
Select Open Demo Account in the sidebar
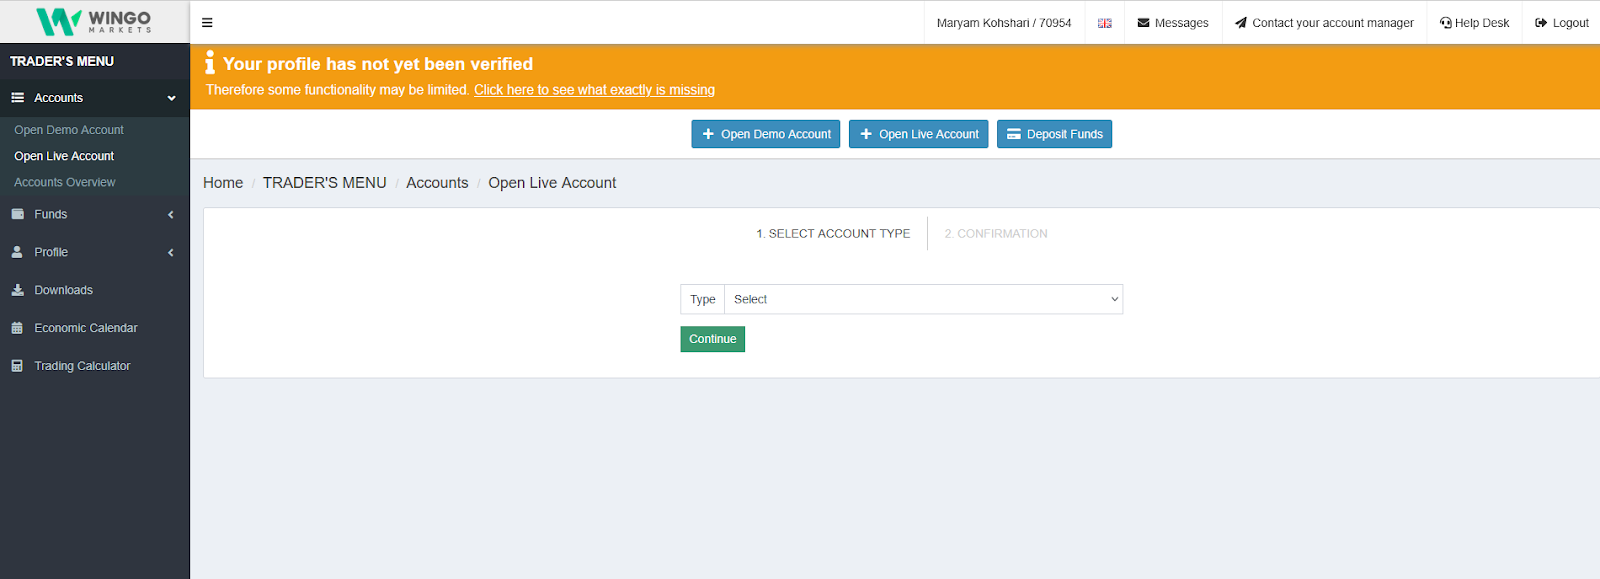69,130
